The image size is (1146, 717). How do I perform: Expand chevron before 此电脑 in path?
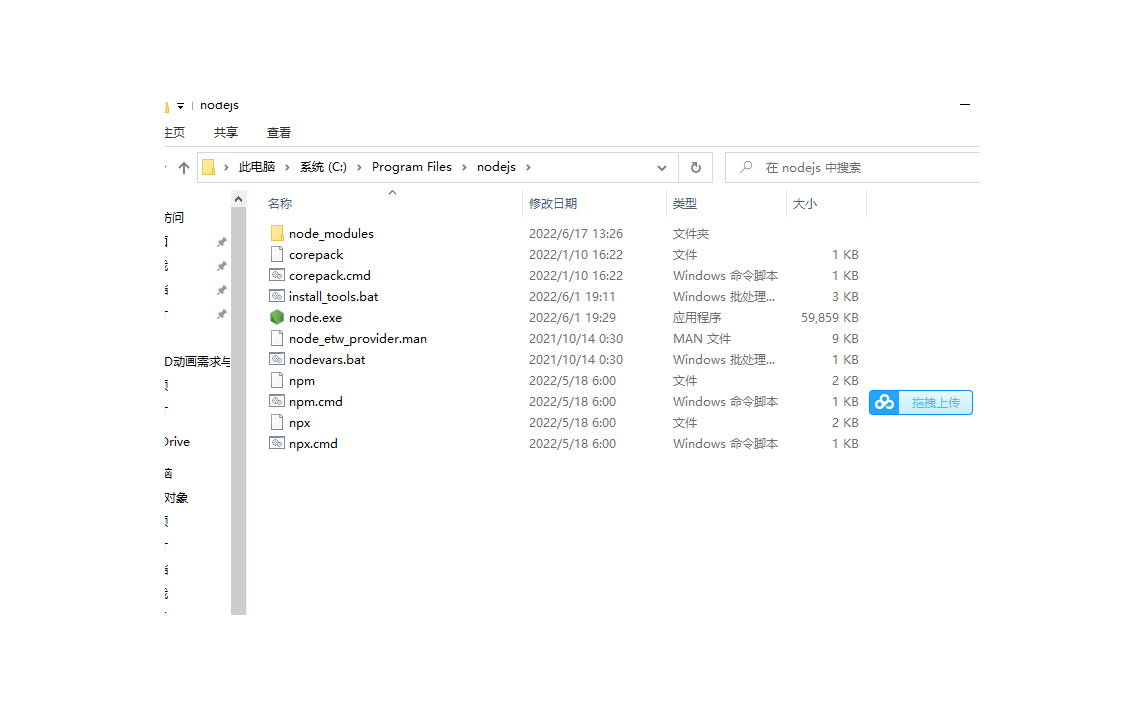pos(226,167)
